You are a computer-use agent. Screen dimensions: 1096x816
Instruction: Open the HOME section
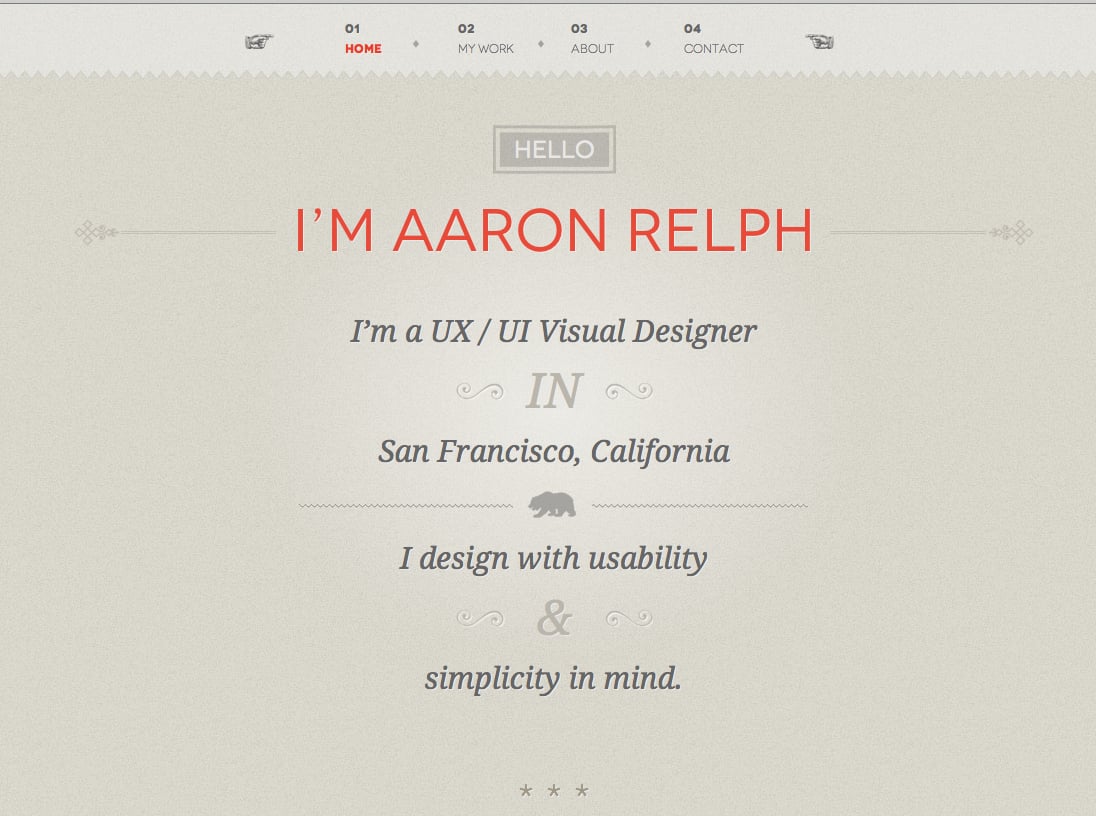pos(362,48)
